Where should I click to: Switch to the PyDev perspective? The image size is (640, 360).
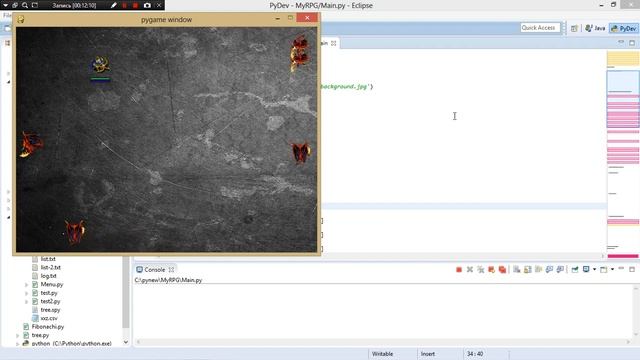point(623,28)
